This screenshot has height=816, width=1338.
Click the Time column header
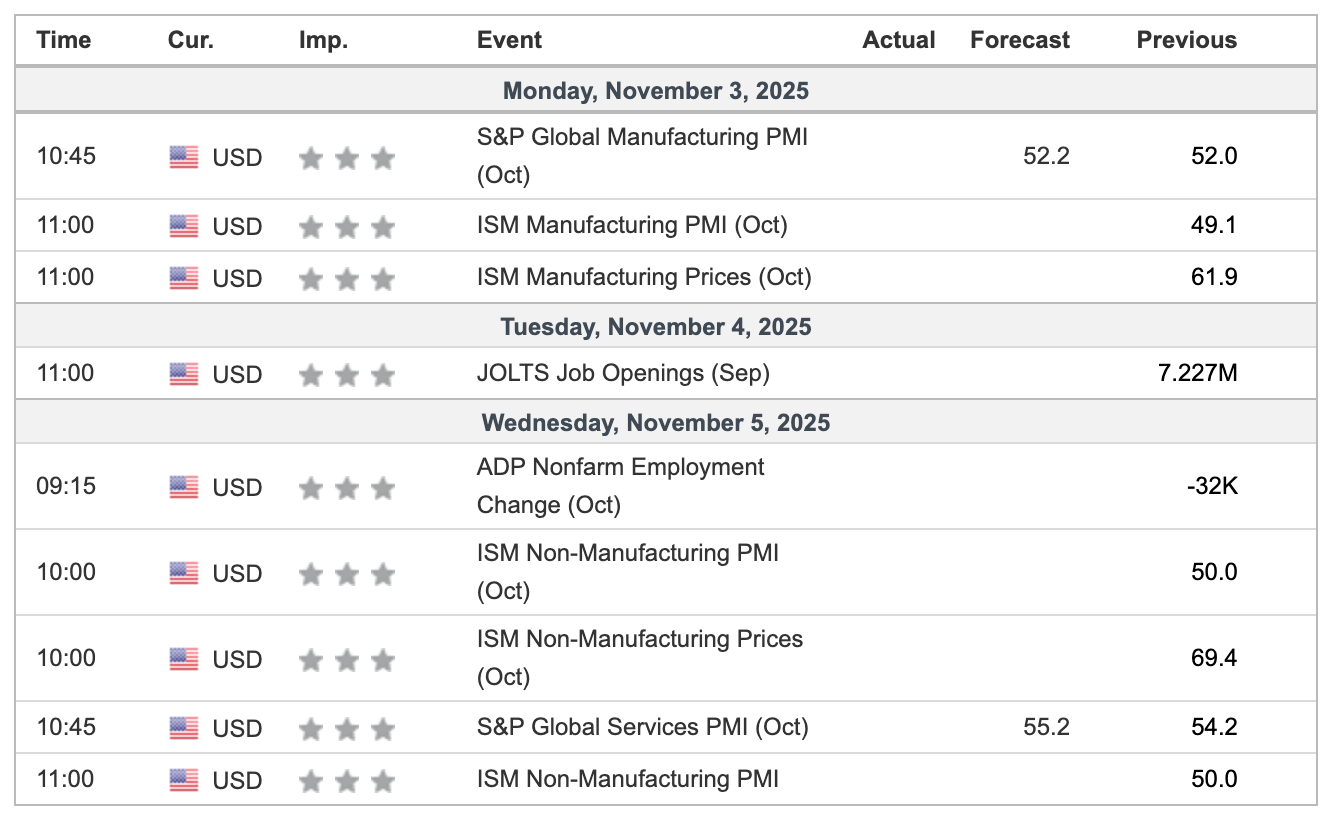coord(64,40)
